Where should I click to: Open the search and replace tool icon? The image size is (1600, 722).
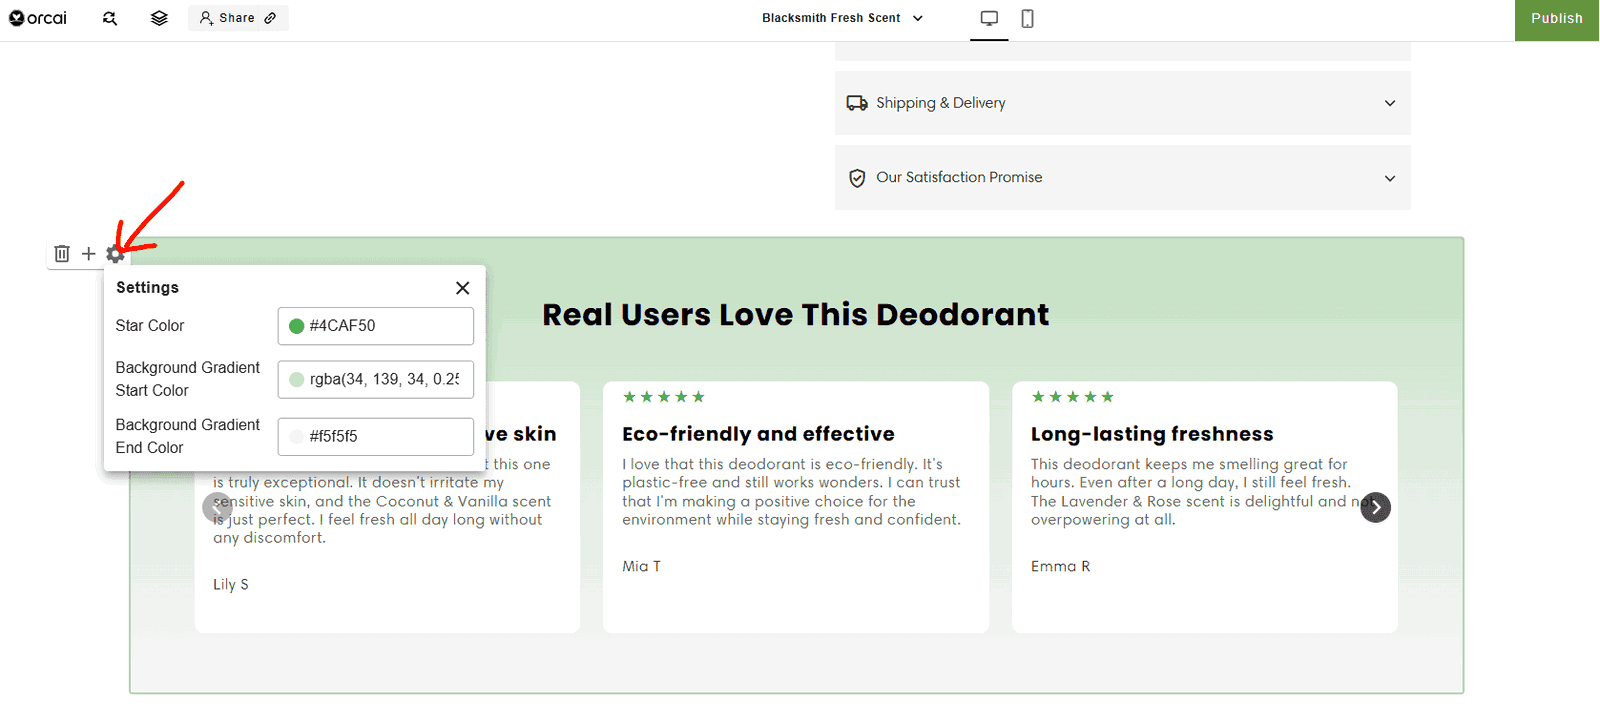pyautogui.click(x=110, y=18)
